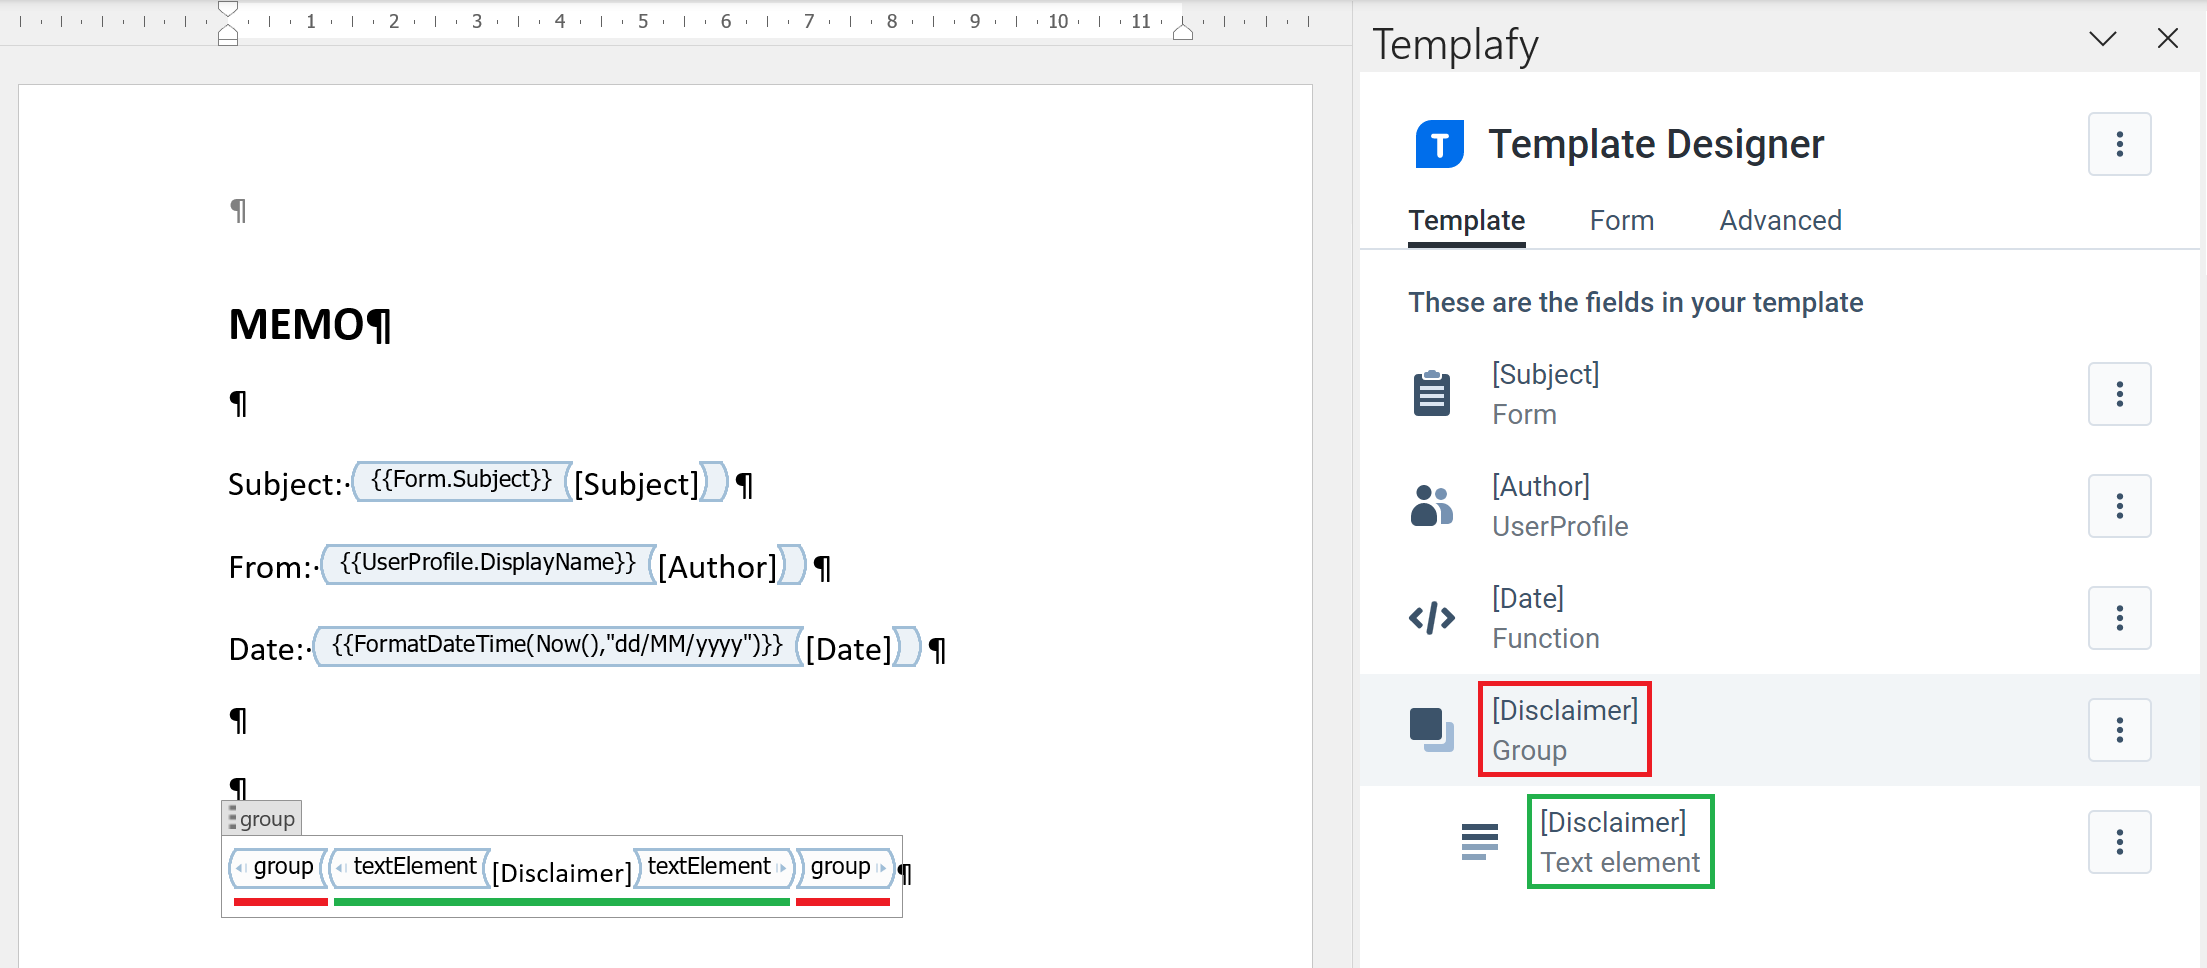Click the Templafy Template Designer logo icon
This screenshot has height=968, width=2207.
click(x=1438, y=143)
